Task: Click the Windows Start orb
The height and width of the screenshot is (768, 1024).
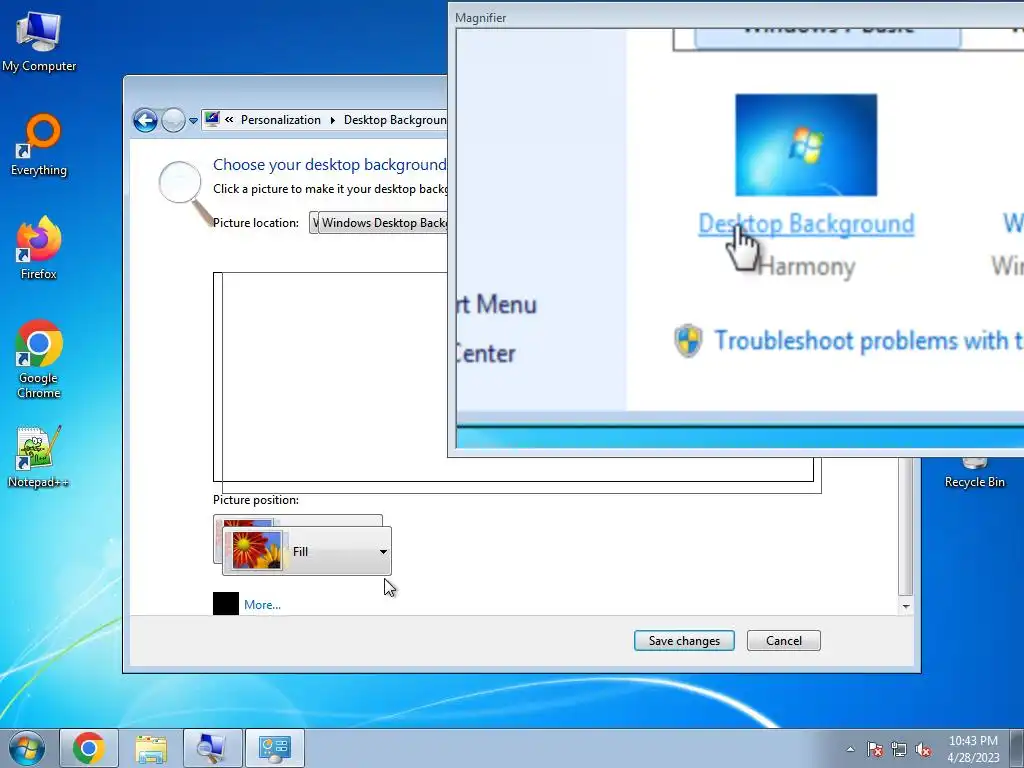Action: [27, 748]
